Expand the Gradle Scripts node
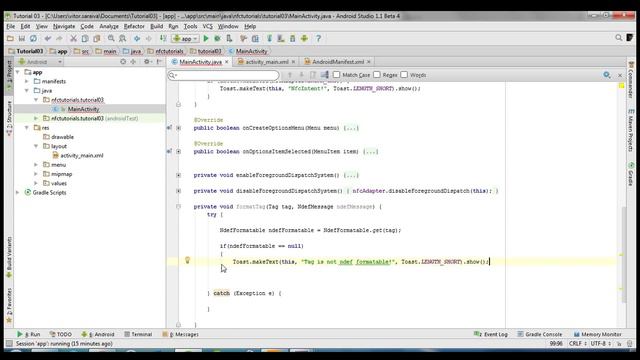 point(18,192)
